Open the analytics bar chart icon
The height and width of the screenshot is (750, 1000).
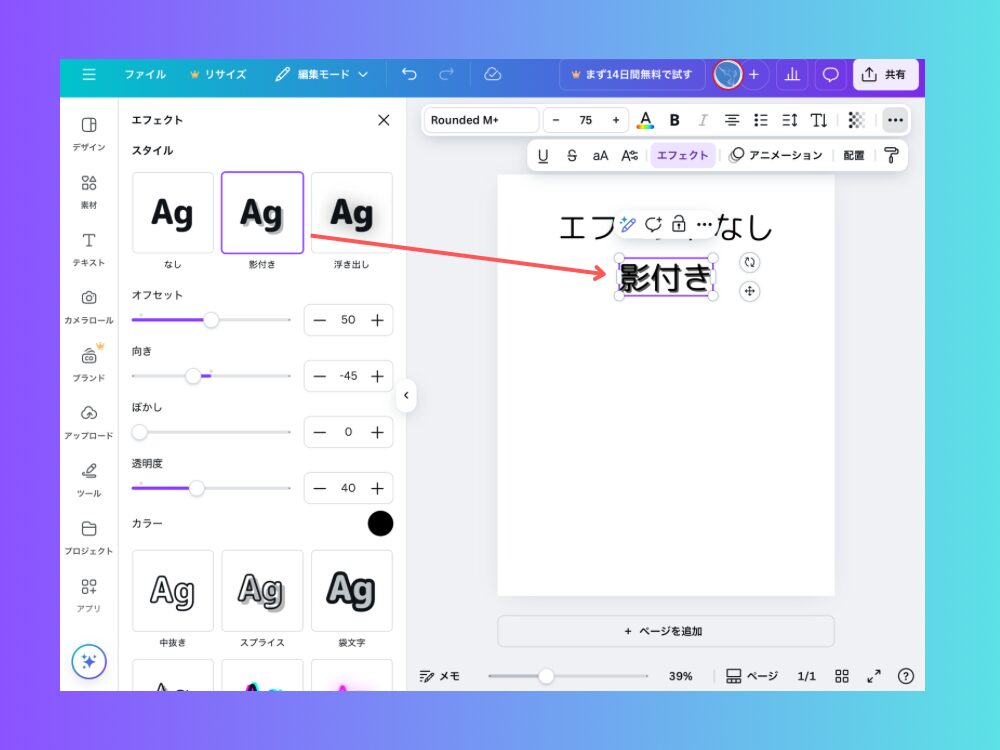(x=792, y=74)
